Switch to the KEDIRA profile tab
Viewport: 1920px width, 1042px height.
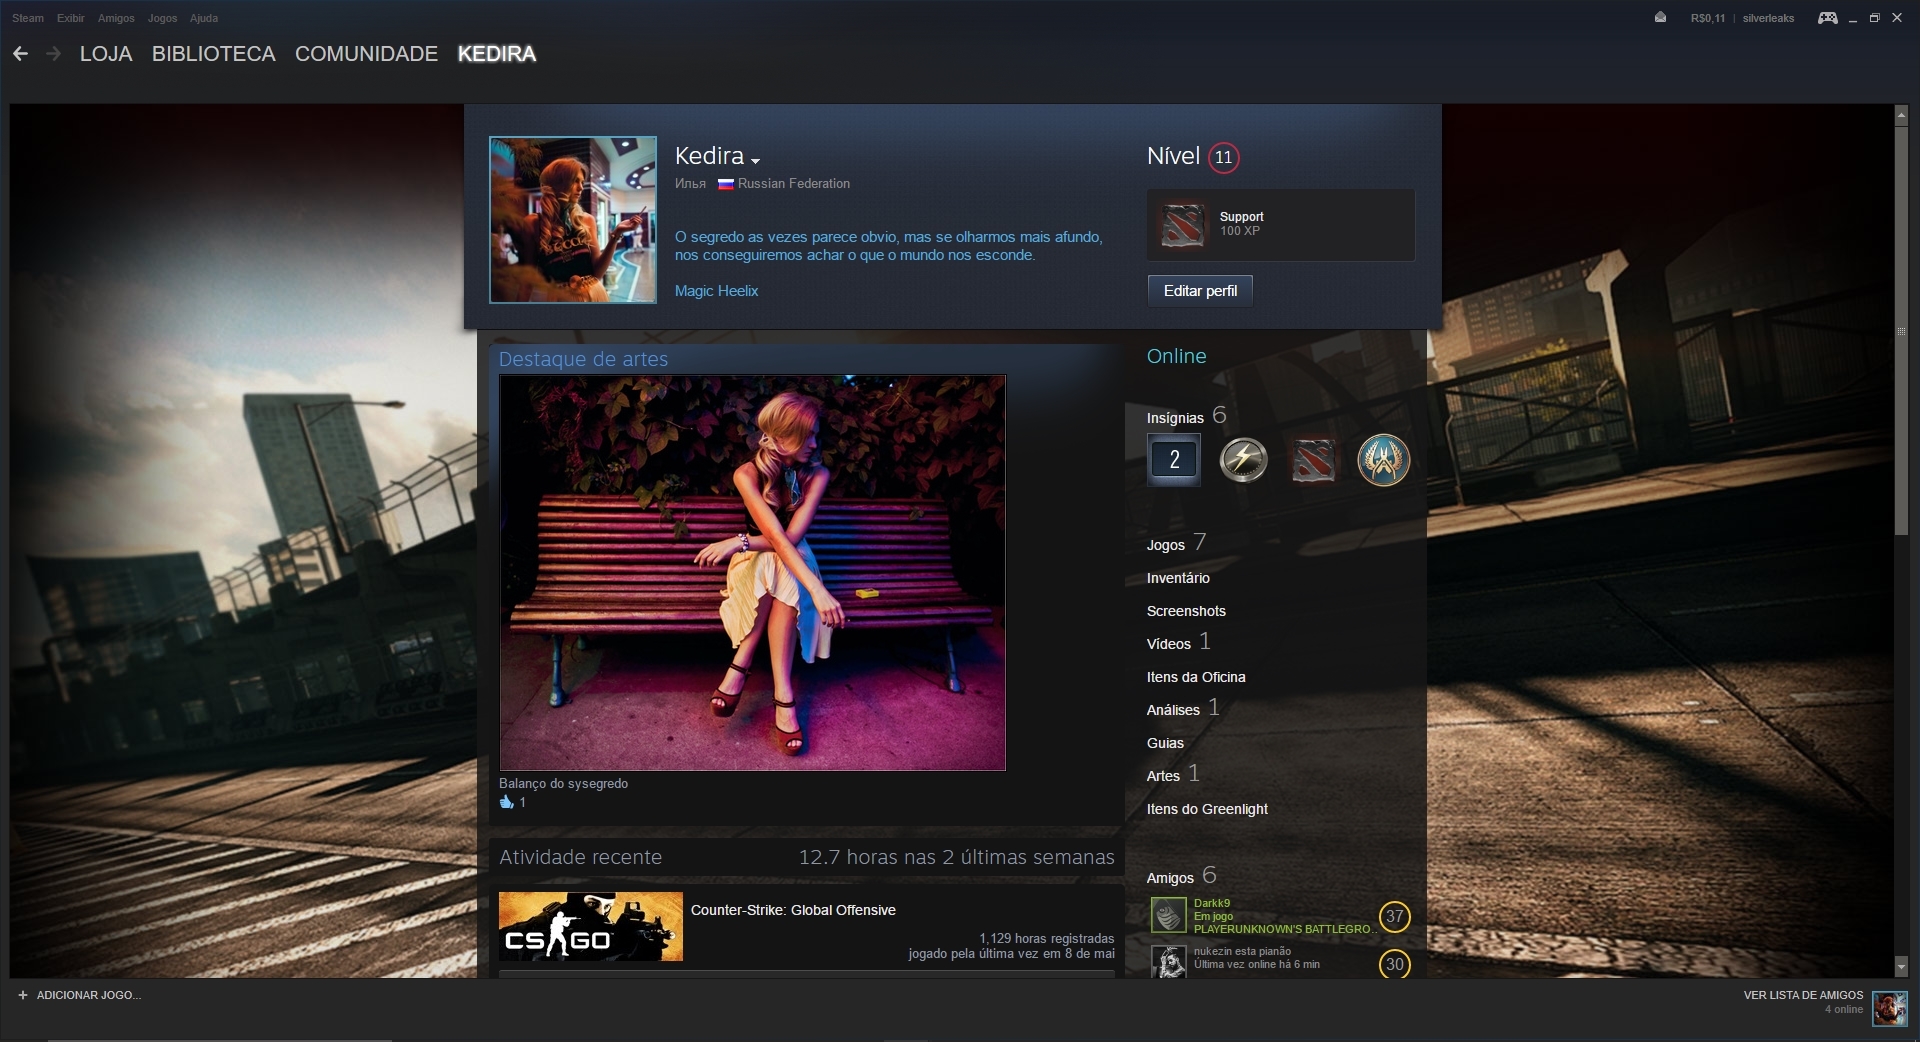[x=497, y=54]
